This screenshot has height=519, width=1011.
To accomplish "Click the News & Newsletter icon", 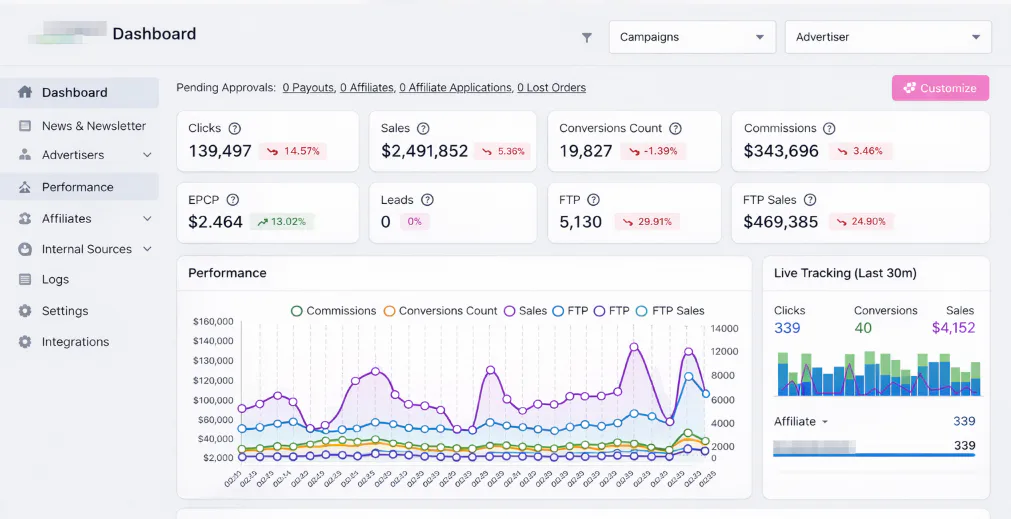I will point(25,126).
